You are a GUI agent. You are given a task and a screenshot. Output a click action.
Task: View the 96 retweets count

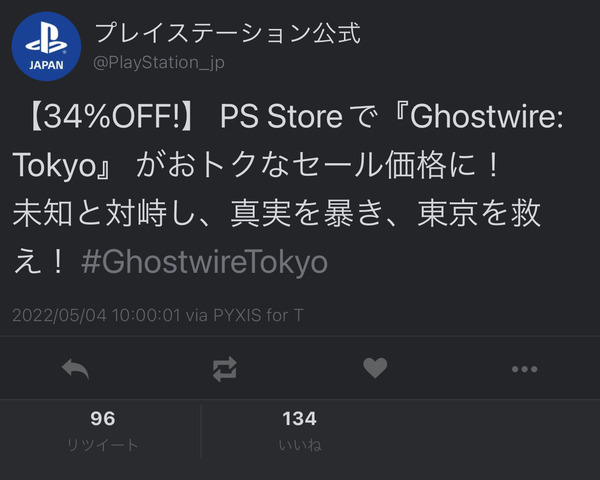click(103, 418)
